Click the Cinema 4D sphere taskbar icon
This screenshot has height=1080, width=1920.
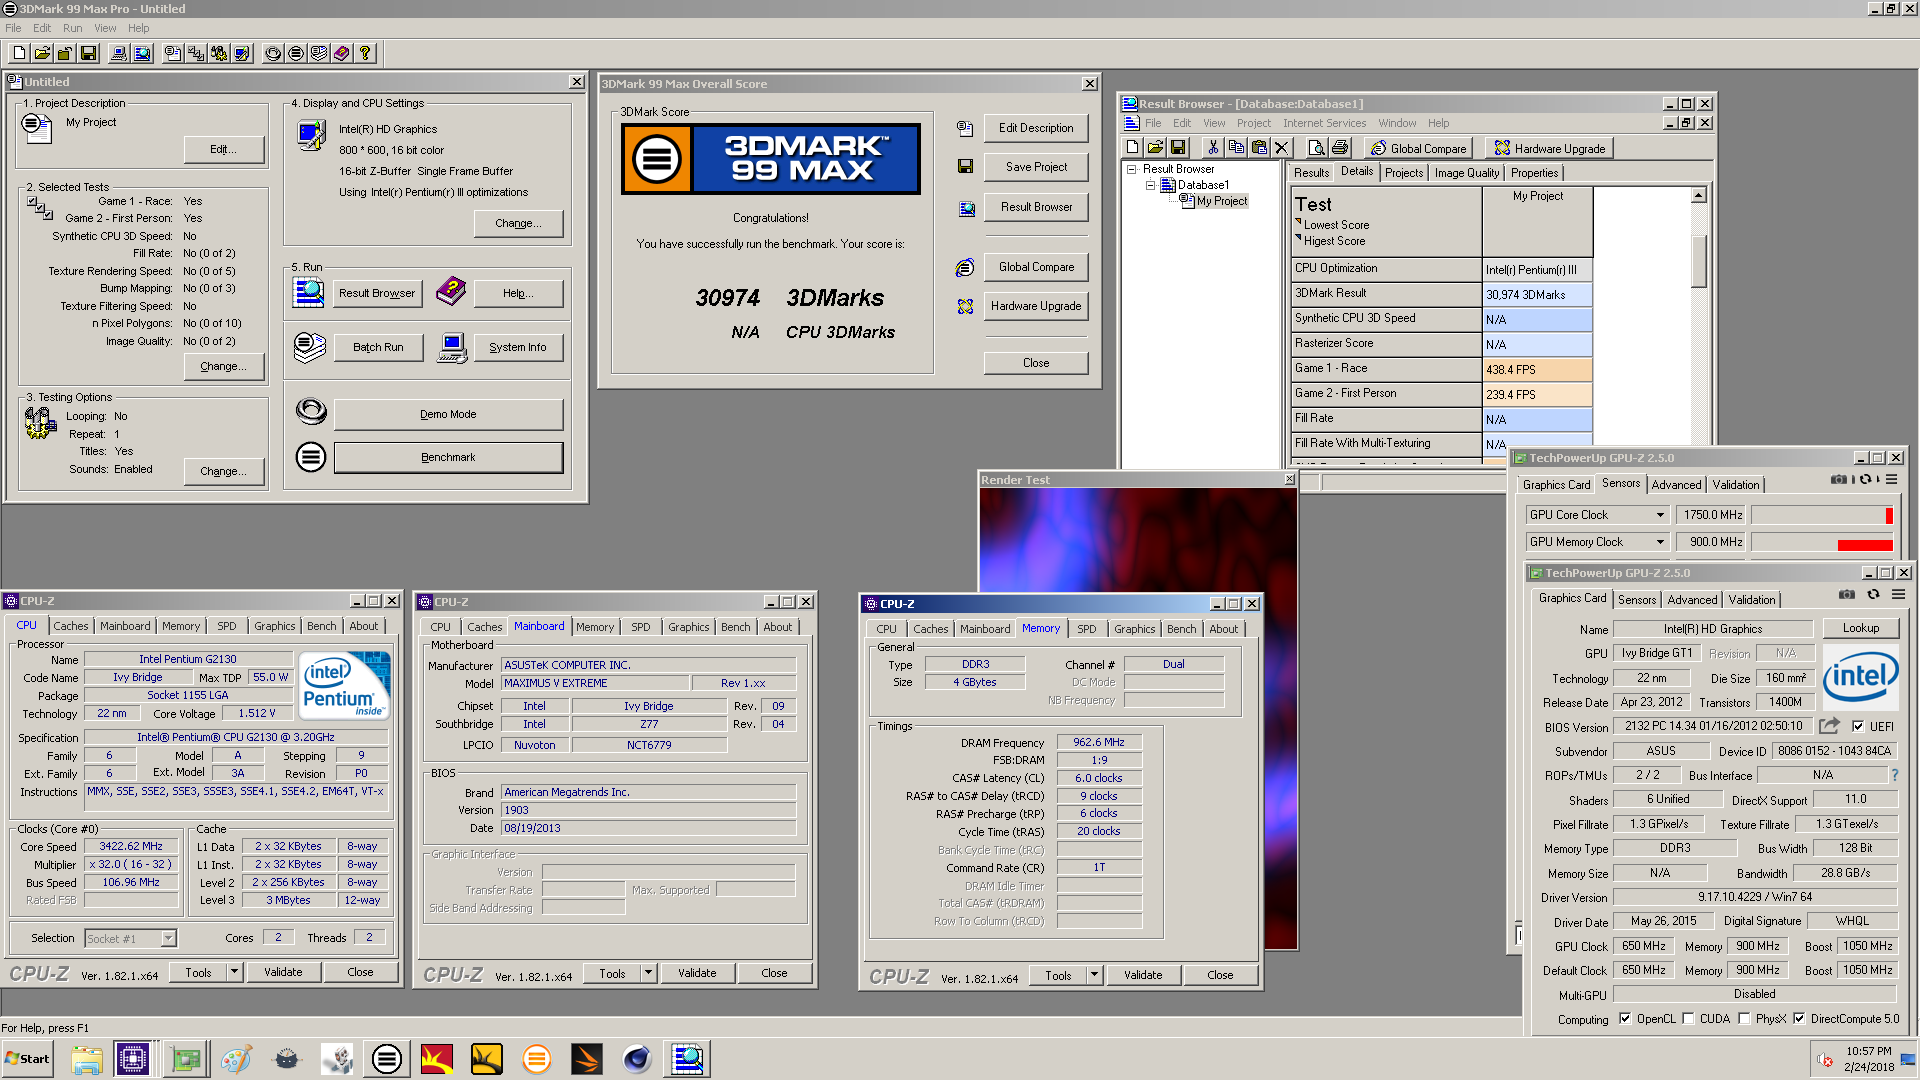click(x=637, y=1059)
